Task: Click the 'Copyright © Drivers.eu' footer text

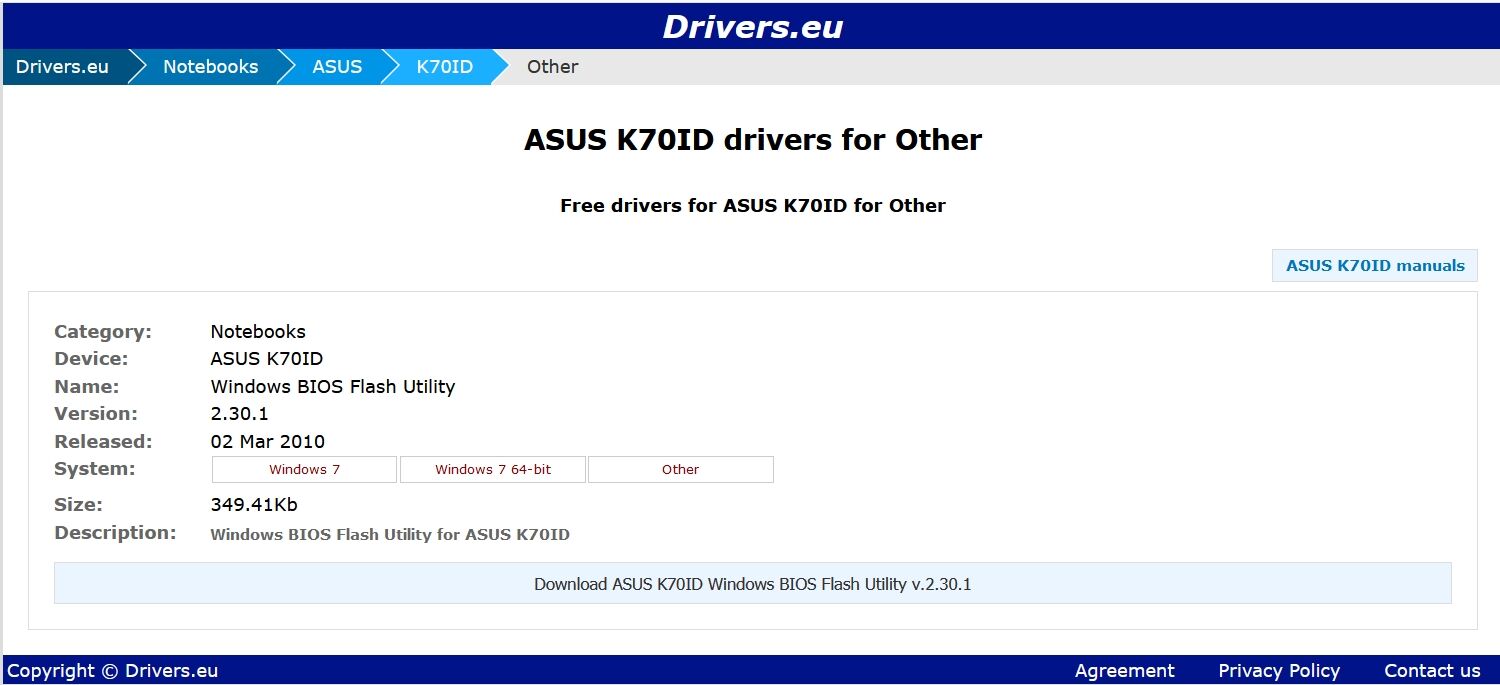Action: point(112,671)
